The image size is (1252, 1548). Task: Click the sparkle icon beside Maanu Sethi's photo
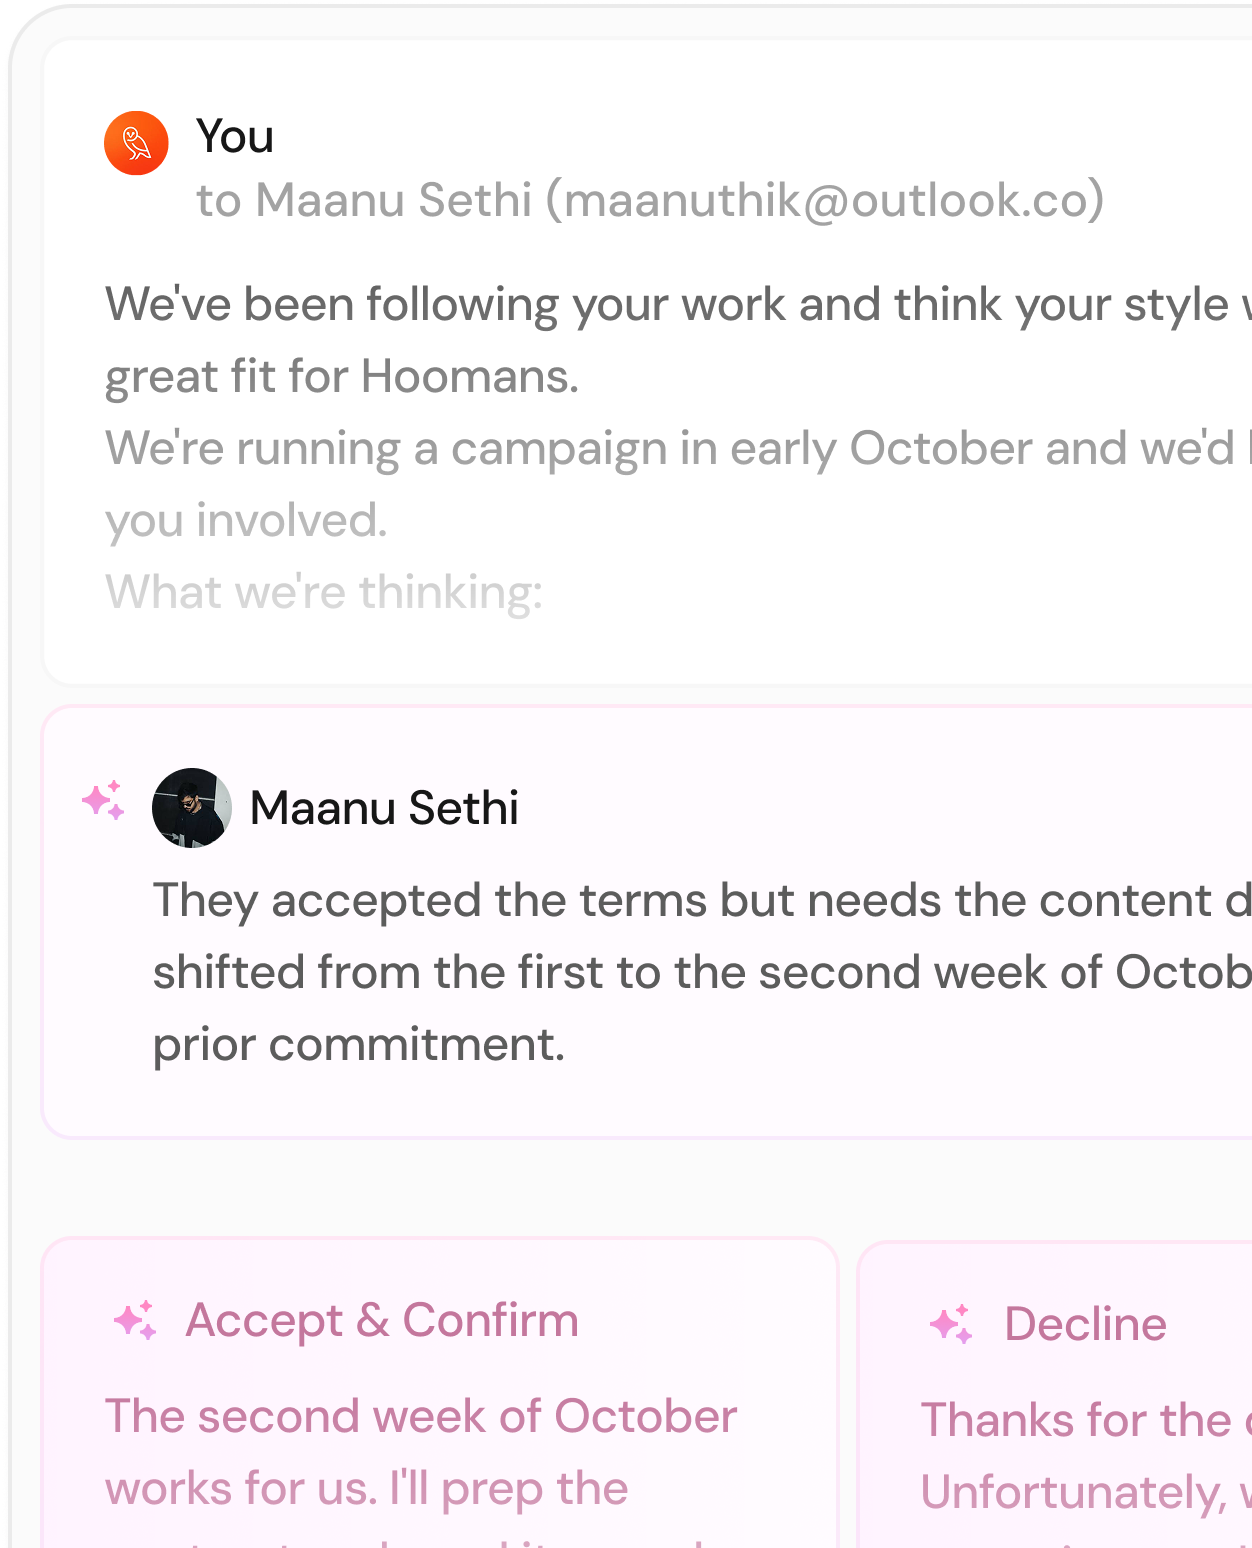tap(103, 800)
